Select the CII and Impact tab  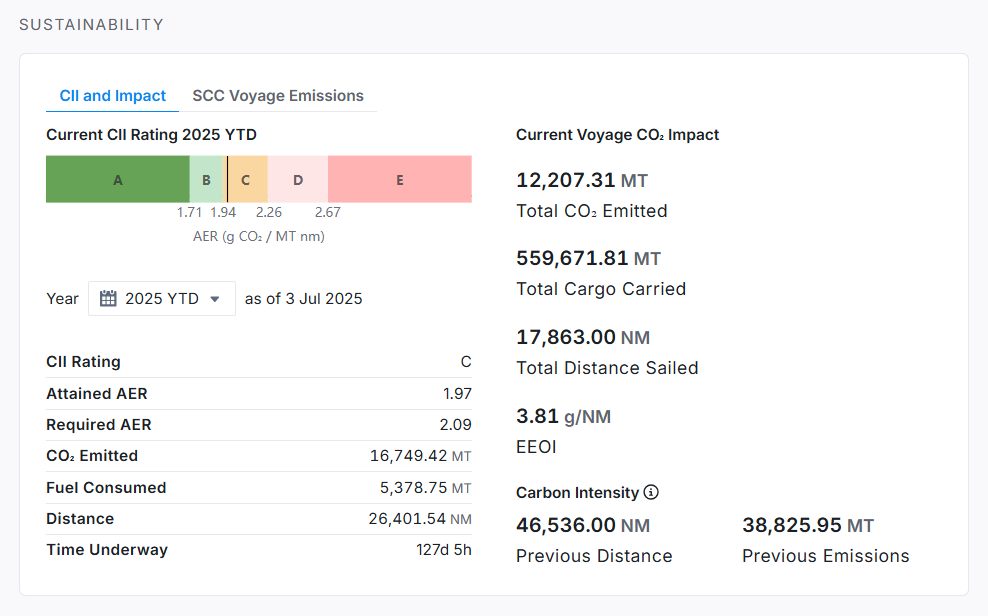click(113, 96)
